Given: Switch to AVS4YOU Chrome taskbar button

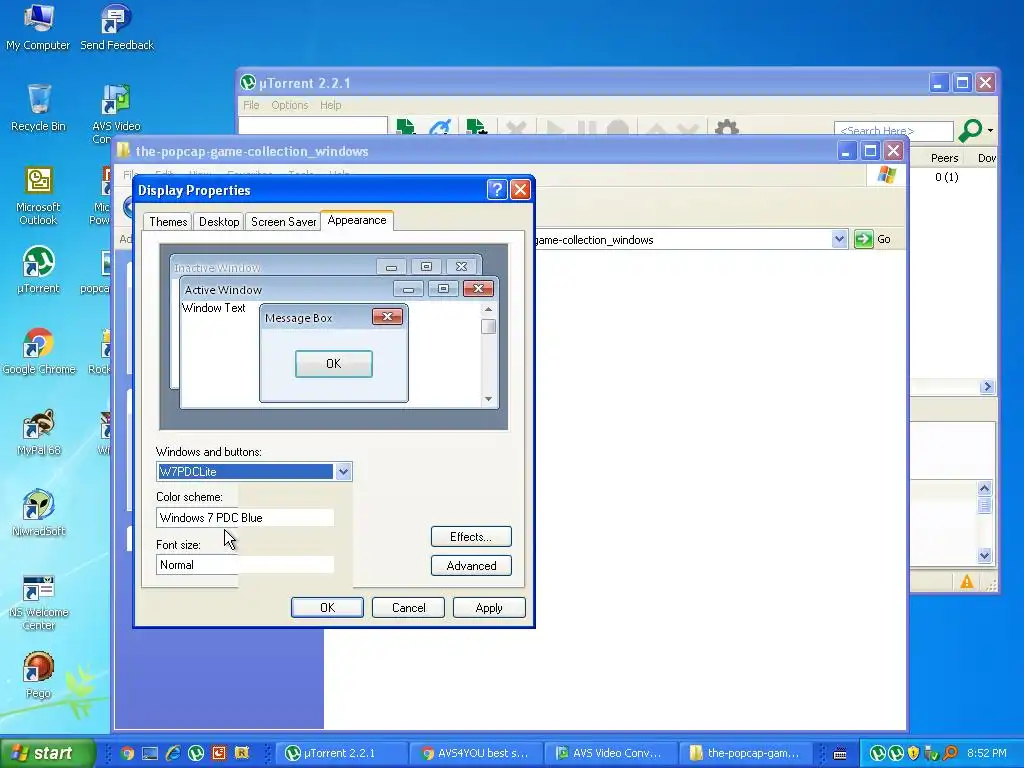Looking at the screenshot, I should pyautogui.click(x=476, y=753).
